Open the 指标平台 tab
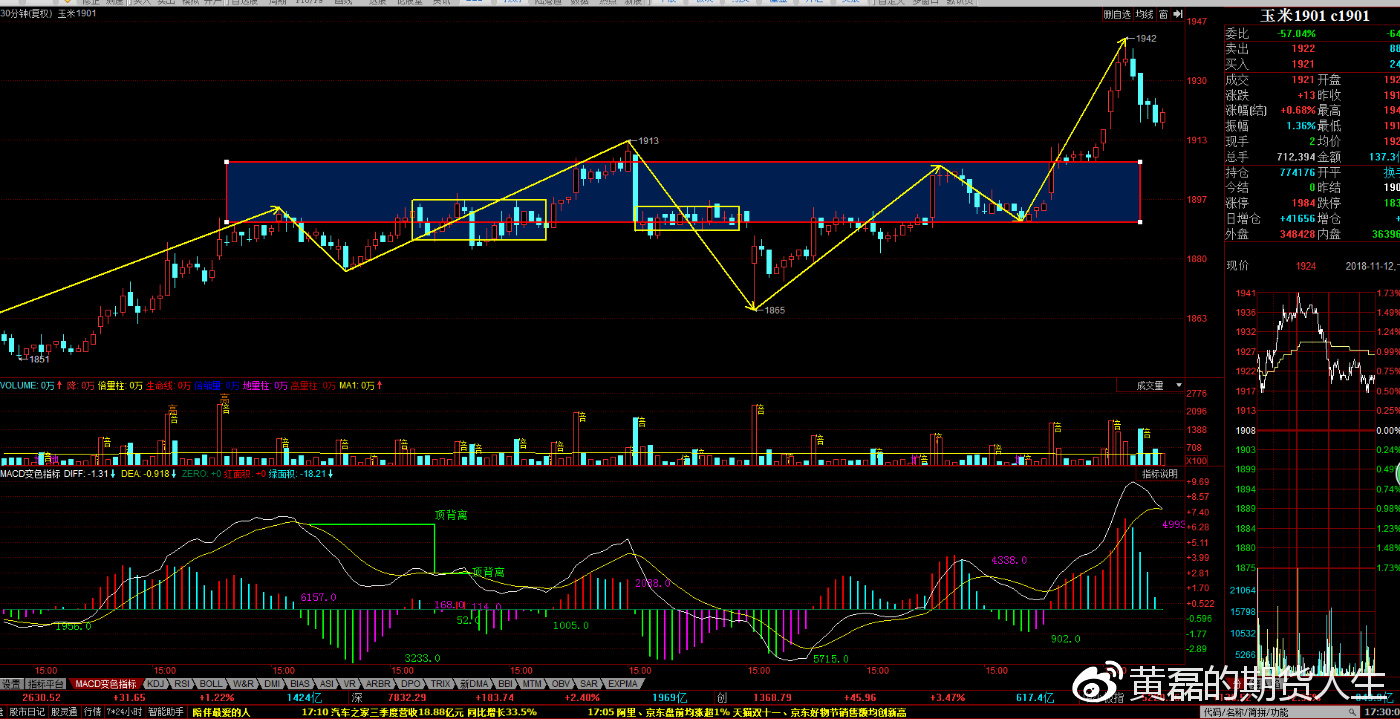Screen dimensions: 1400x719 (47, 684)
